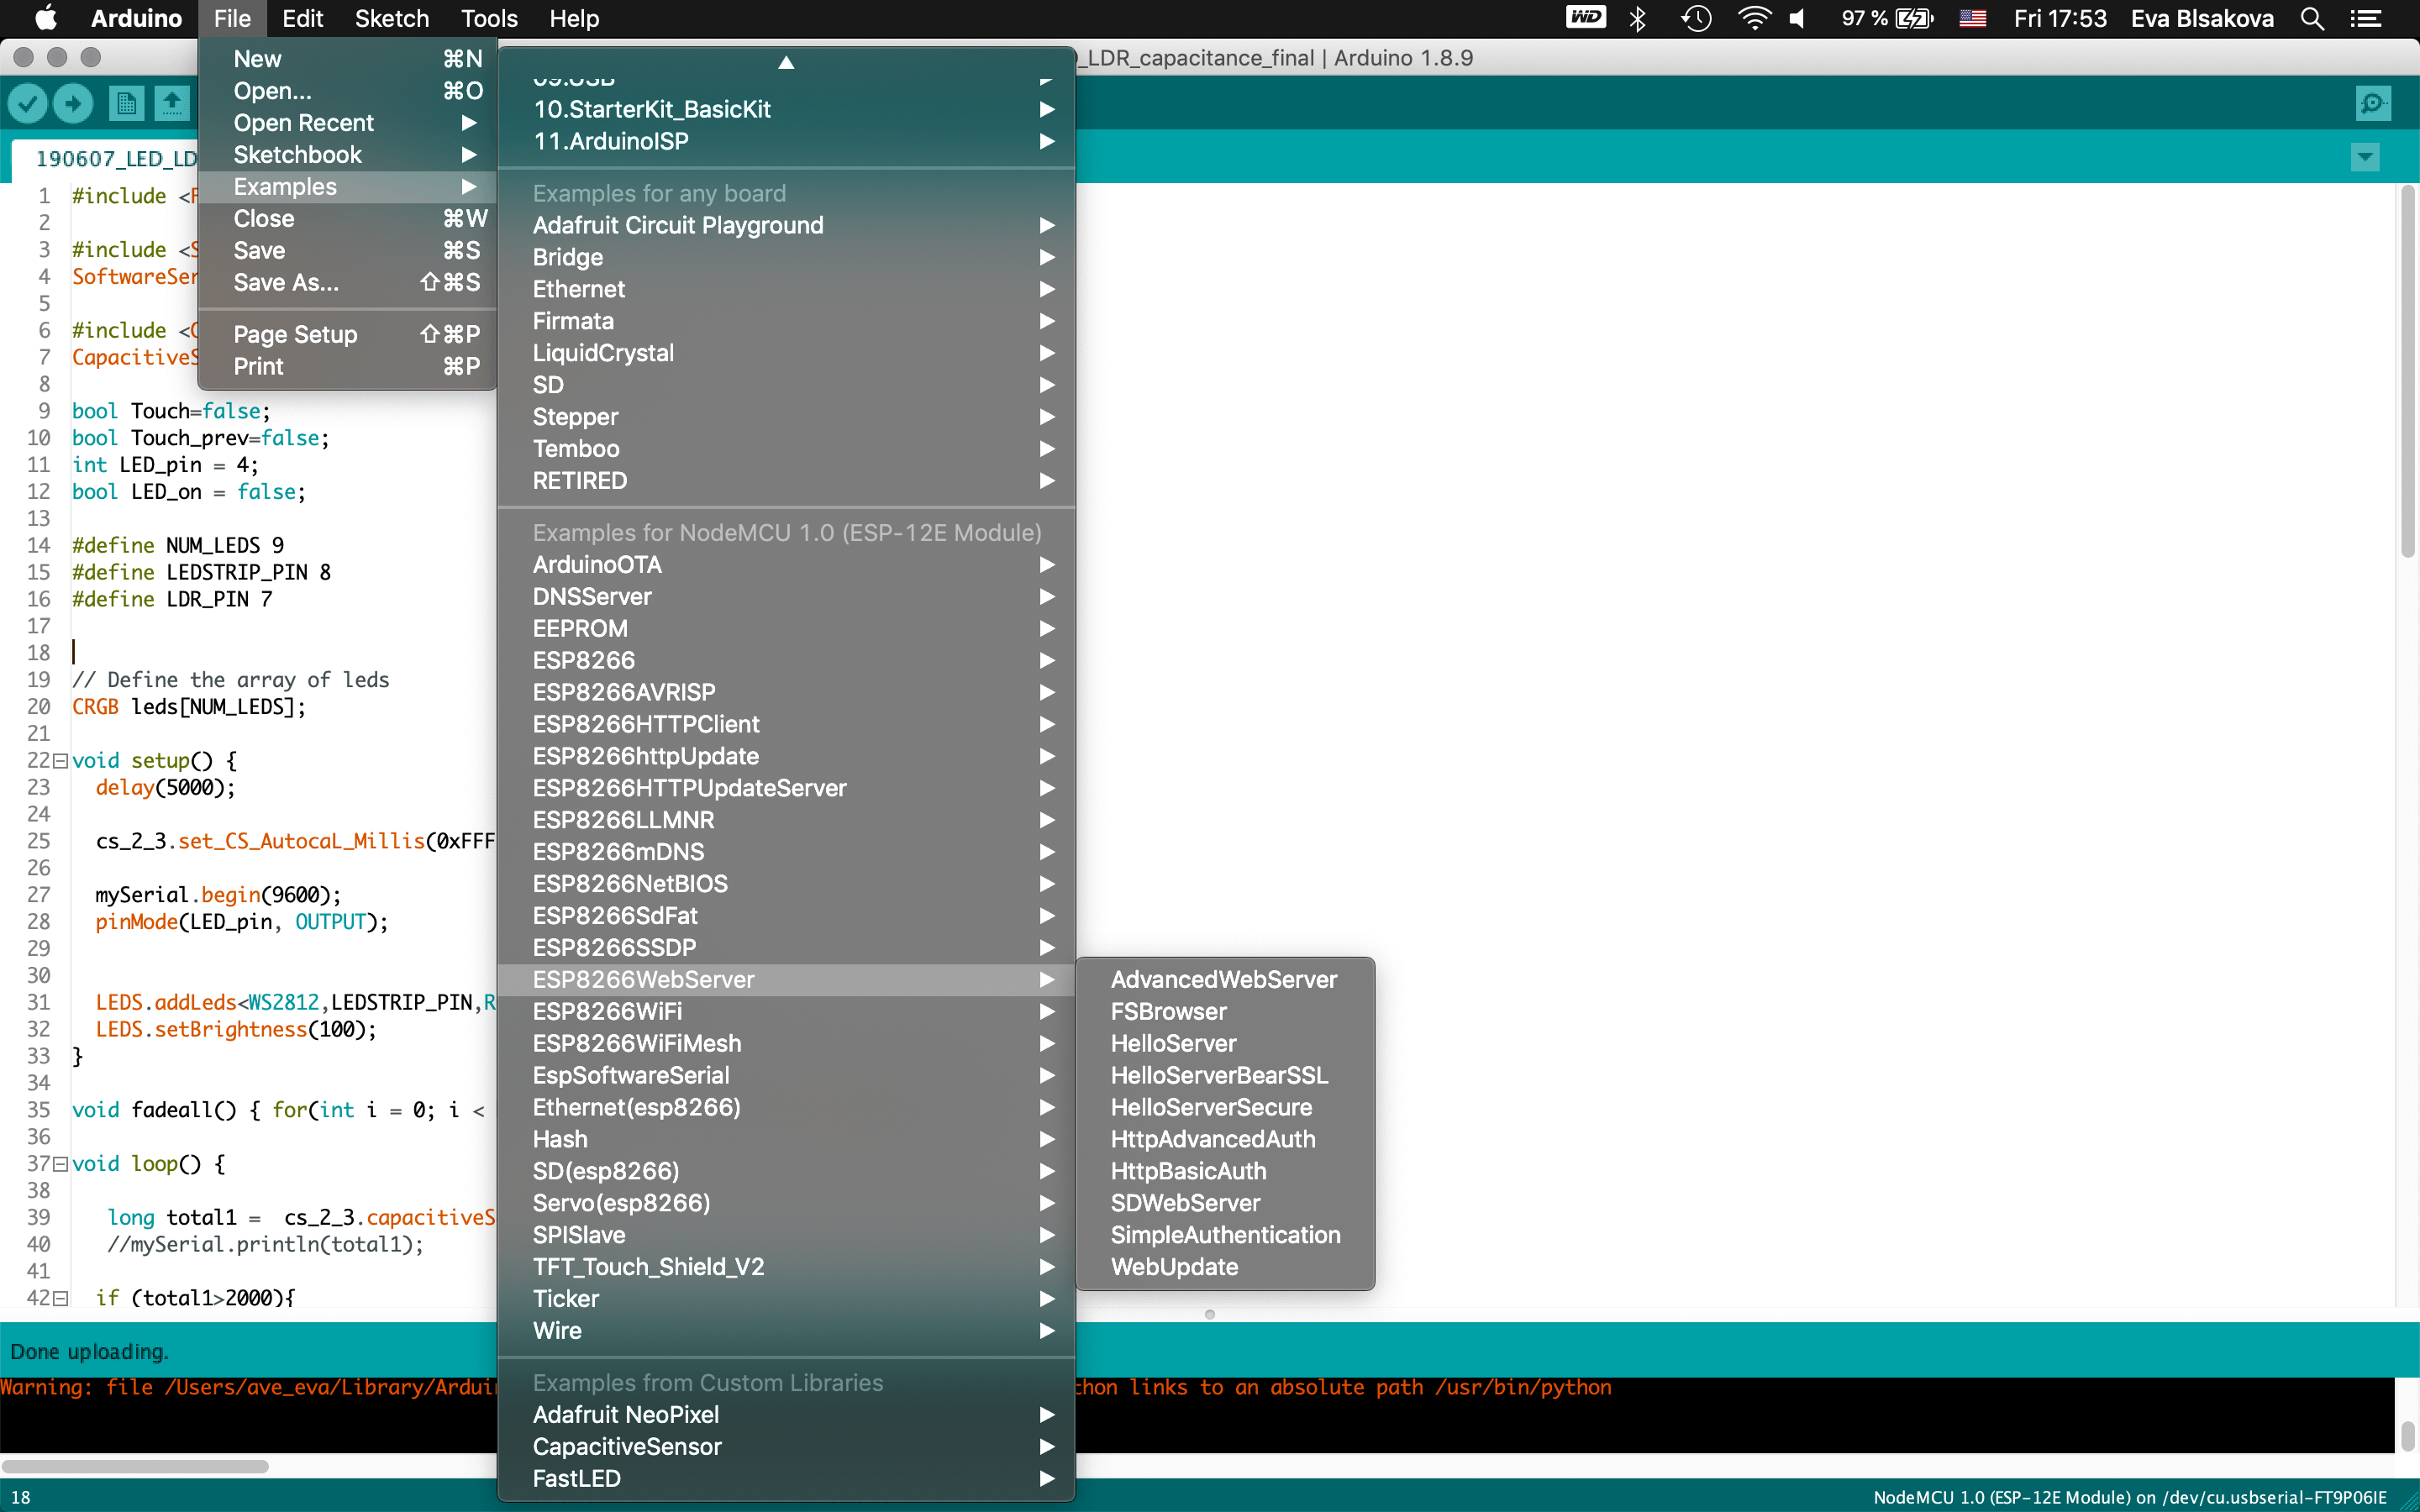Click the Verify checkmark toolbar icon
Viewport: 2420px width, 1512px height.
(x=28, y=103)
